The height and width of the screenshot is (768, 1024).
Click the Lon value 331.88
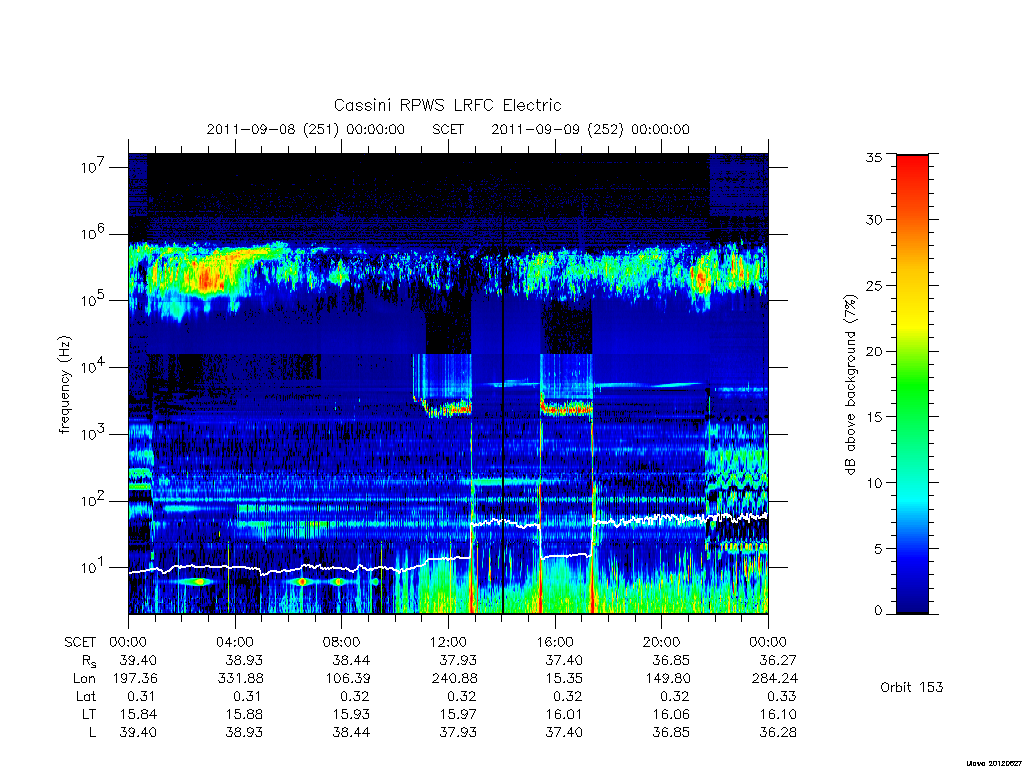(x=240, y=679)
